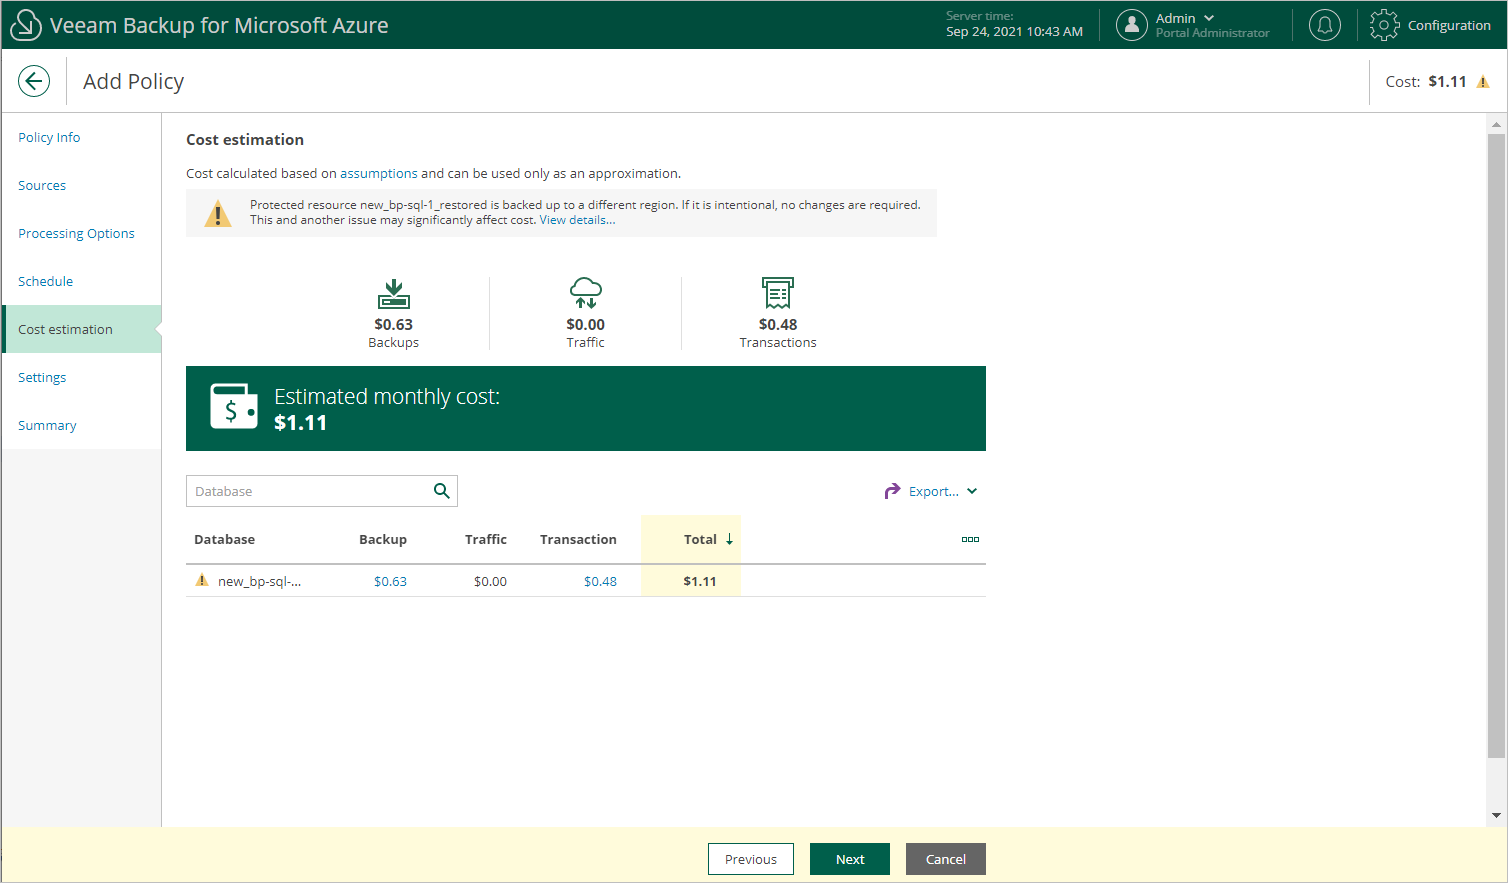
Task: Click the Previous button
Action: (751, 859)
